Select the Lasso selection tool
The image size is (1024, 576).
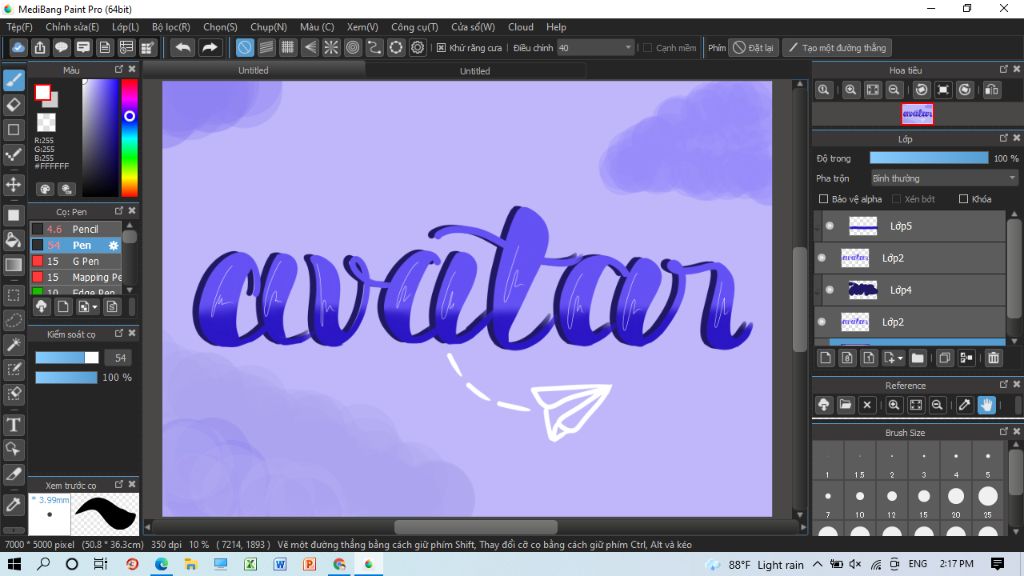coord(14,320)
